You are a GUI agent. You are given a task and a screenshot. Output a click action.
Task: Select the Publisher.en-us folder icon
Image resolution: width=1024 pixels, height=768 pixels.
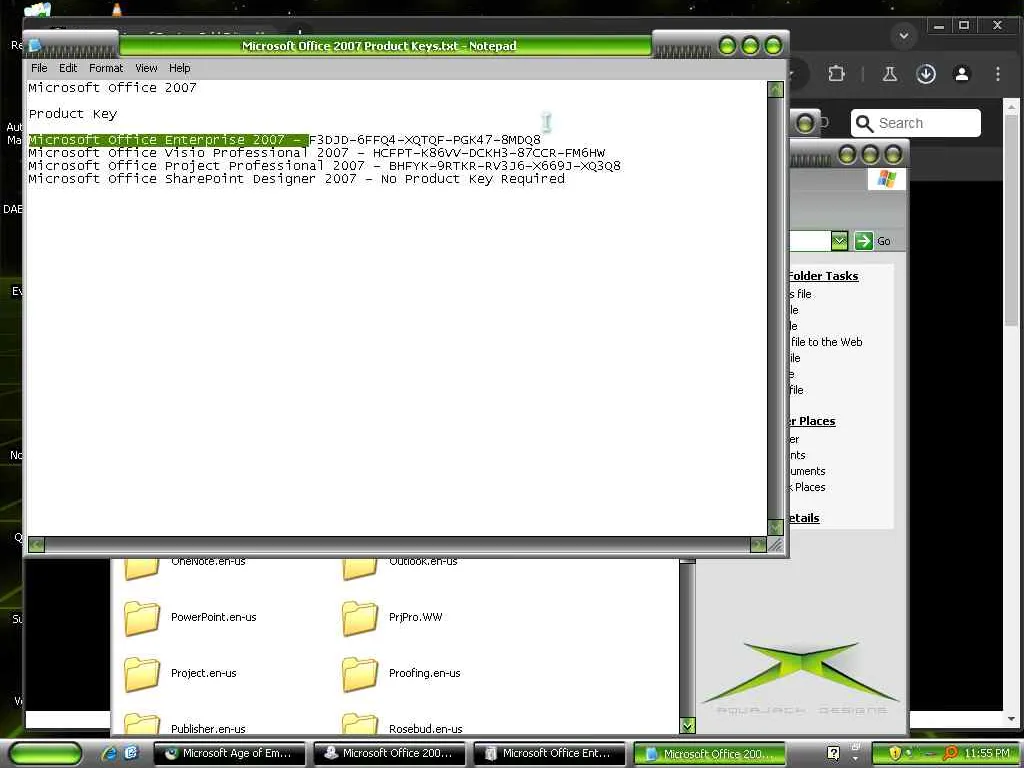tap(142, 724)
